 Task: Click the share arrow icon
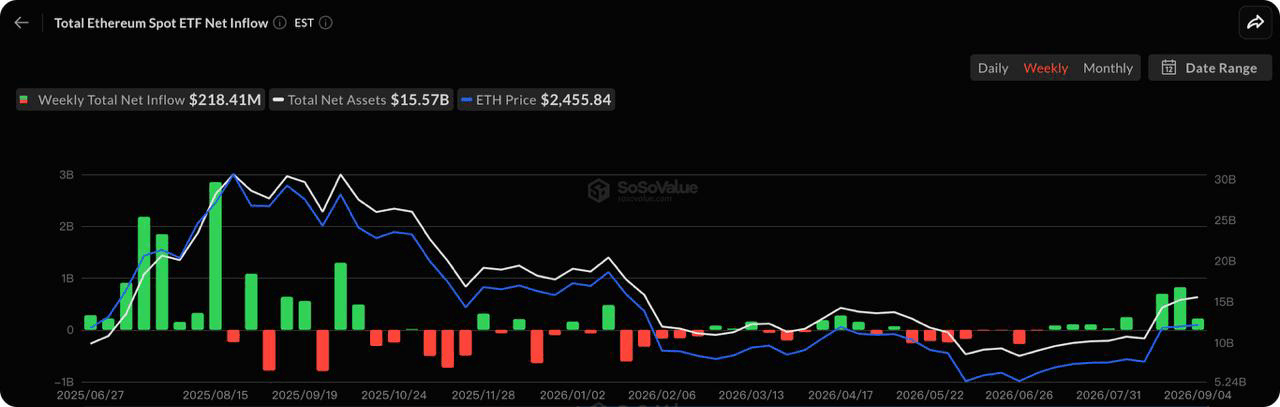tap(1254, 22)
